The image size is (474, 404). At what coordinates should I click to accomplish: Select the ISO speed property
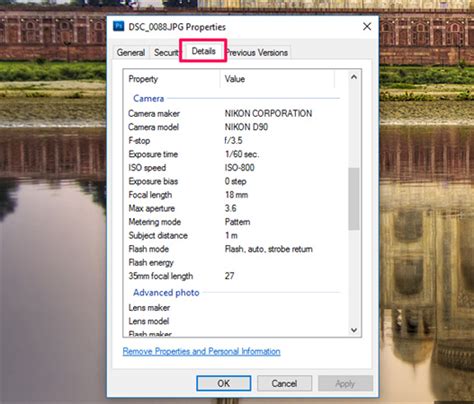pyautogui.click(x=147, y=168)
